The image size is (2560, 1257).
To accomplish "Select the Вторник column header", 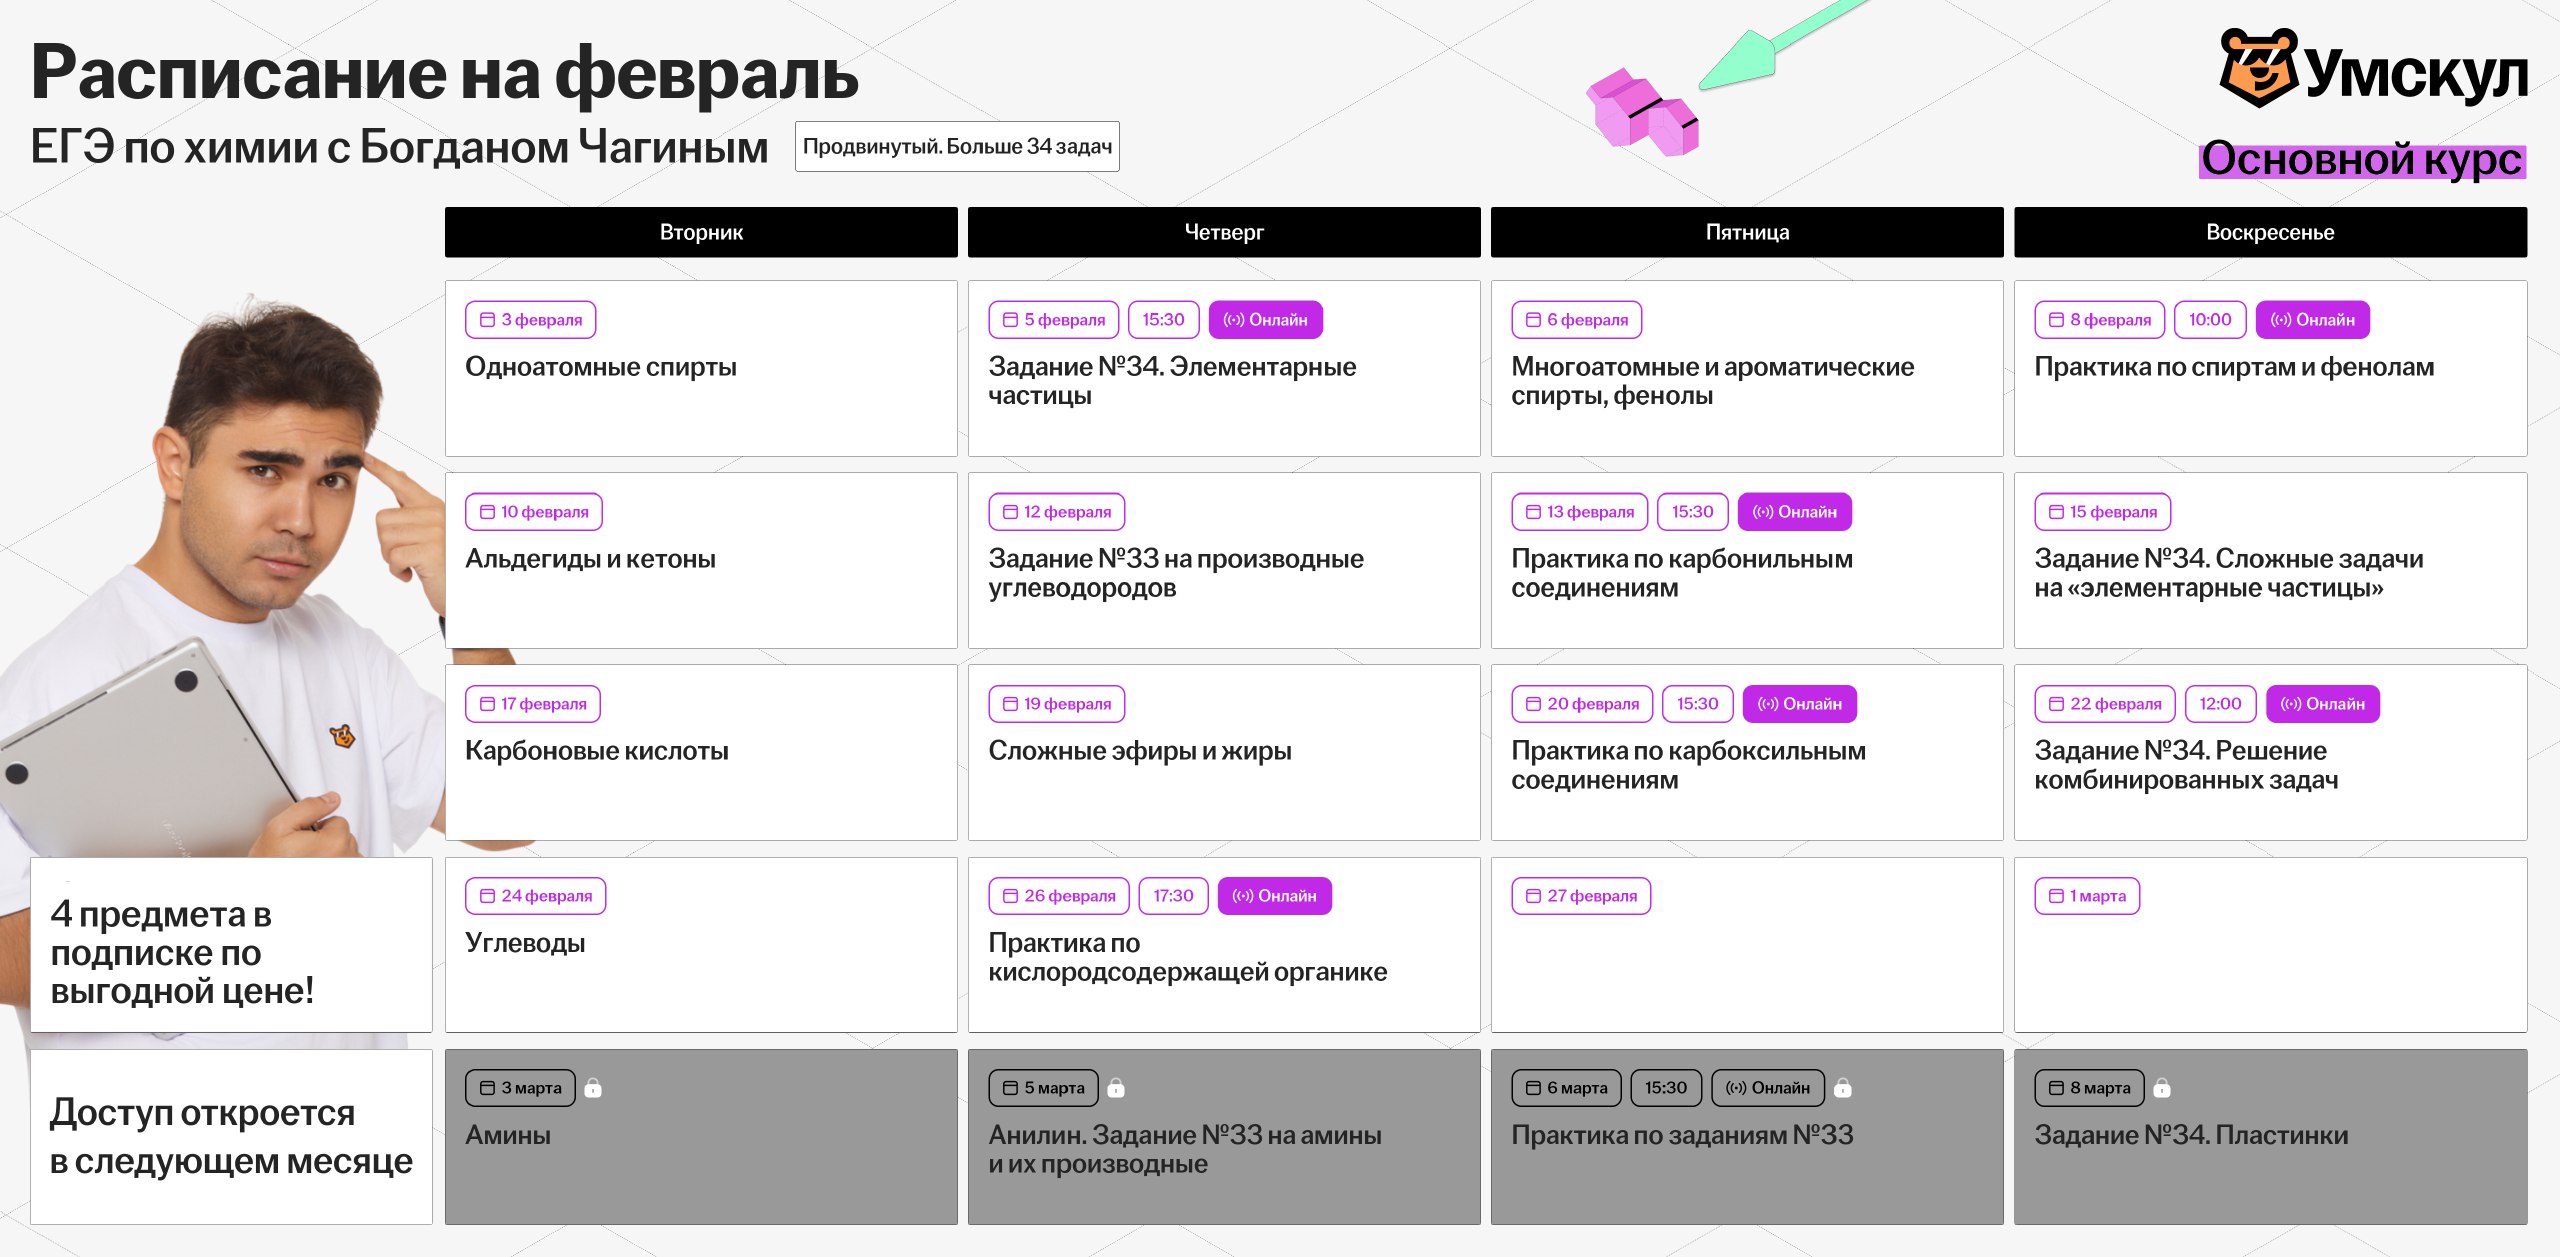I will tap(701, 232).
